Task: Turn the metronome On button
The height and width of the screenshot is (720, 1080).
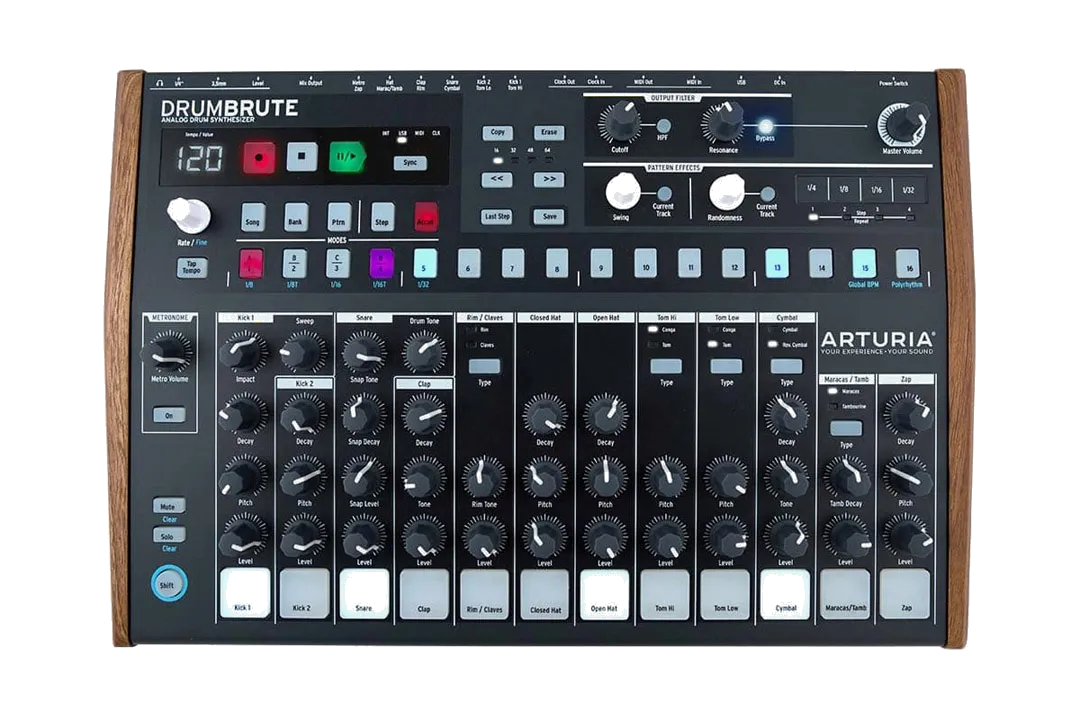Action: [x=169, y=415]
